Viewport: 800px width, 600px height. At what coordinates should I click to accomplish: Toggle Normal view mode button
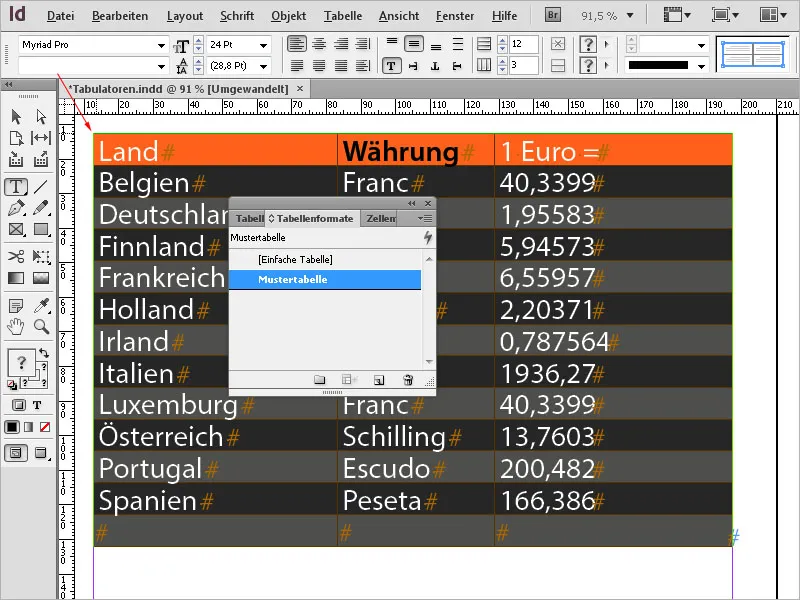coord(16,453)
